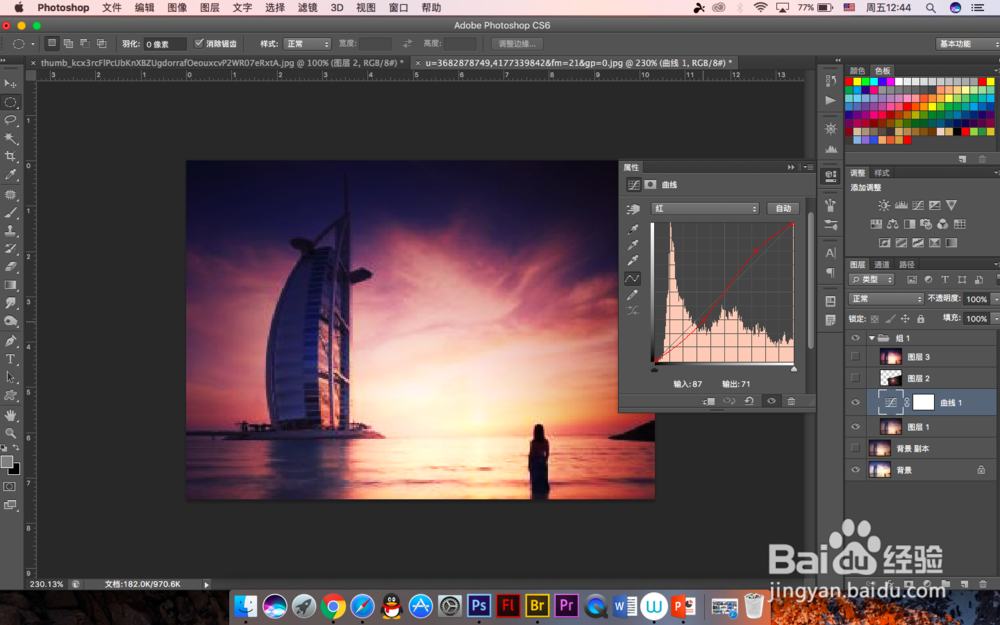Open Chrome from the Dock
The image size is (1000, 625).
tap(333, 606)
